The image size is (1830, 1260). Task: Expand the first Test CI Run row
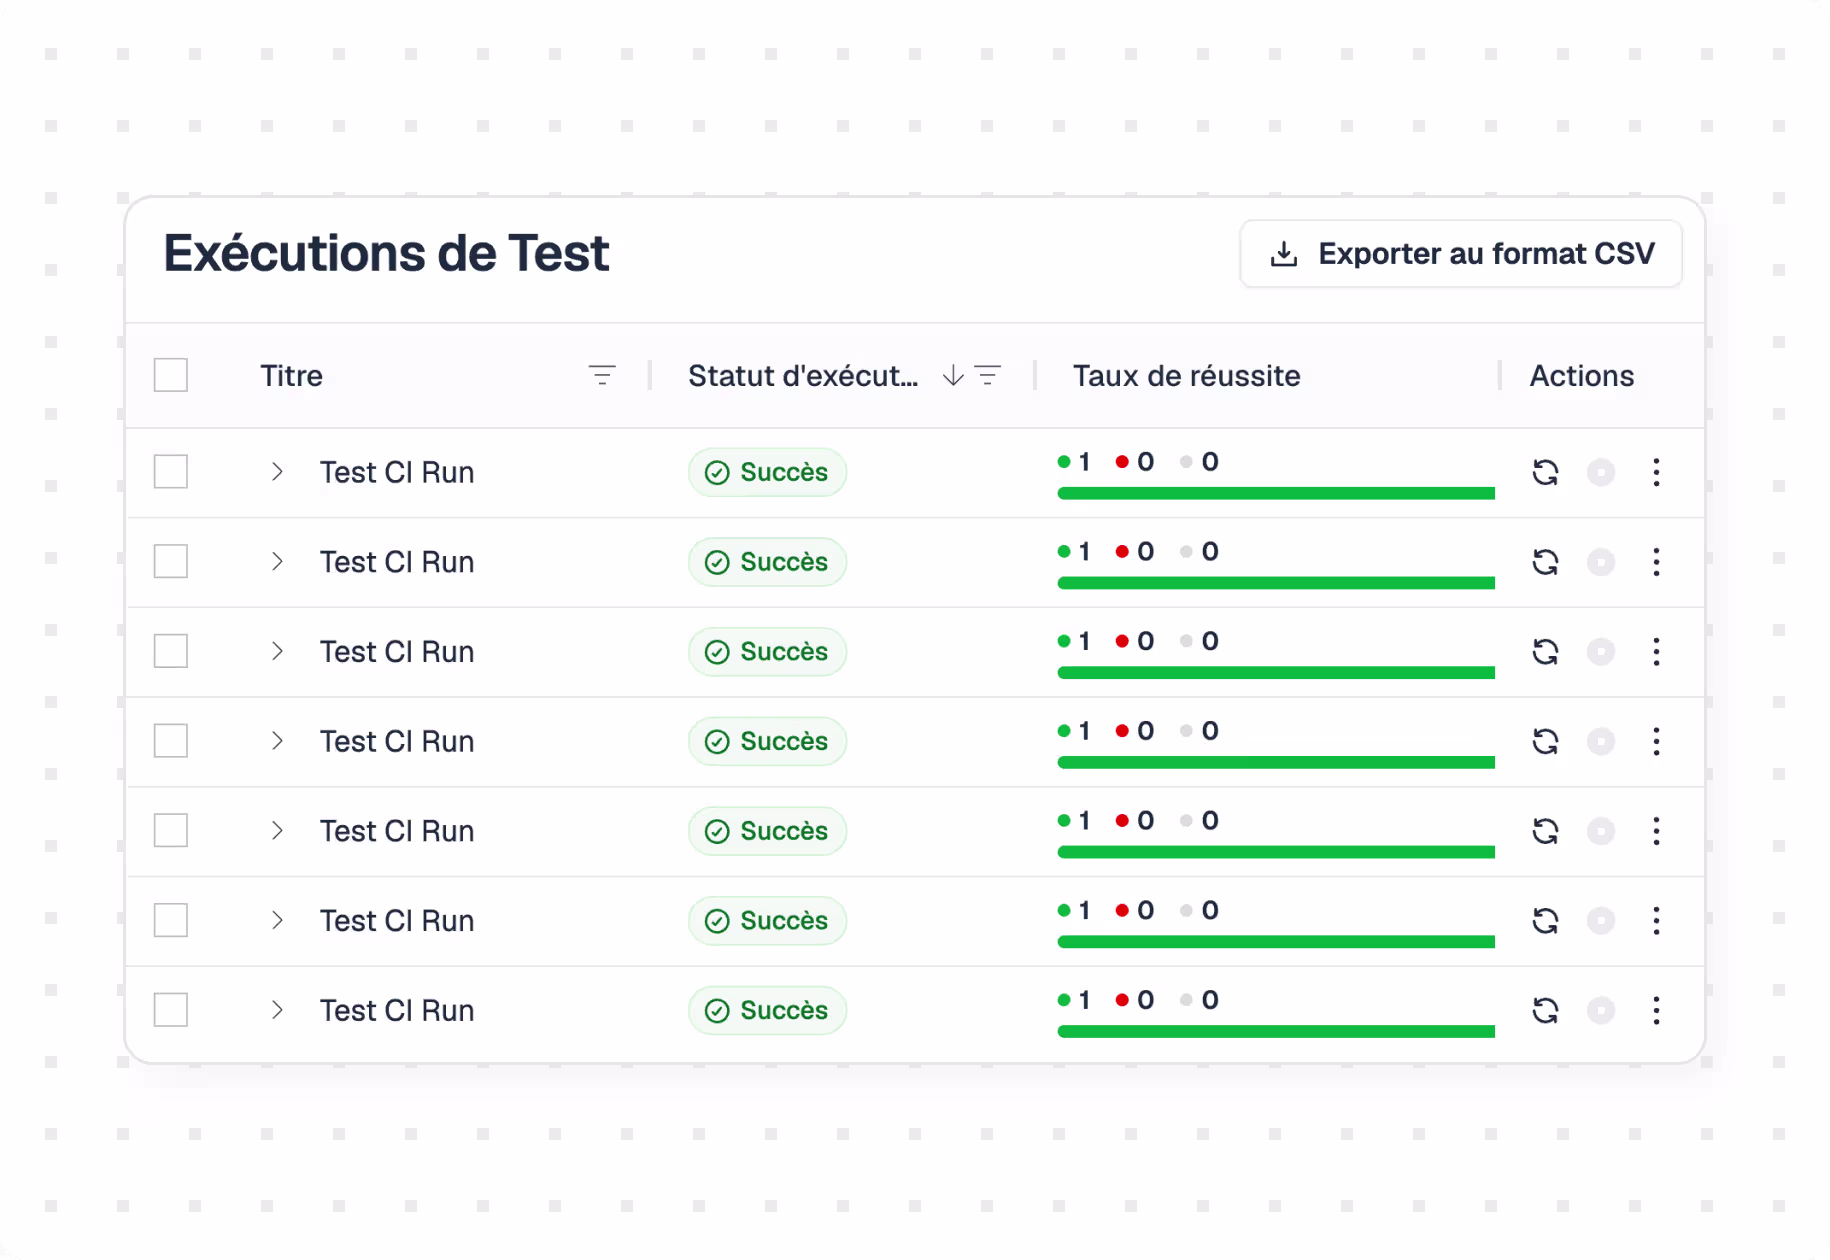tap(277, 472)
